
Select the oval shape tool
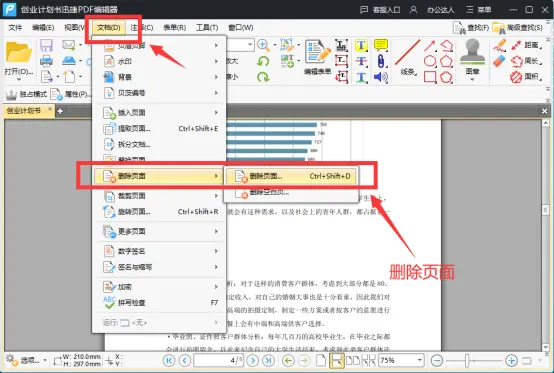coord(430,61)
